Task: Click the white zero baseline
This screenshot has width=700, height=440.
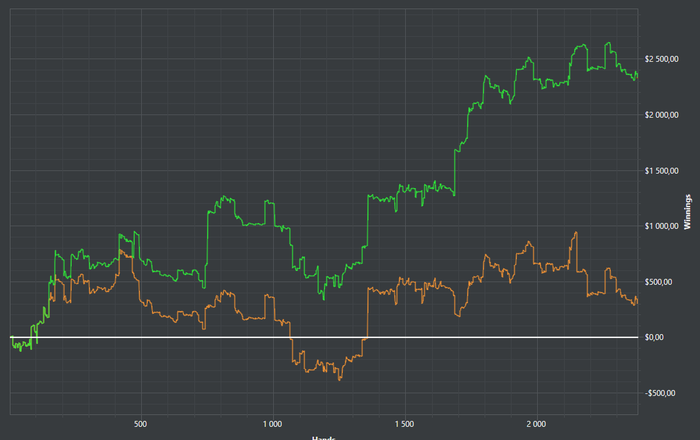Action: click(x=324, y=337)
